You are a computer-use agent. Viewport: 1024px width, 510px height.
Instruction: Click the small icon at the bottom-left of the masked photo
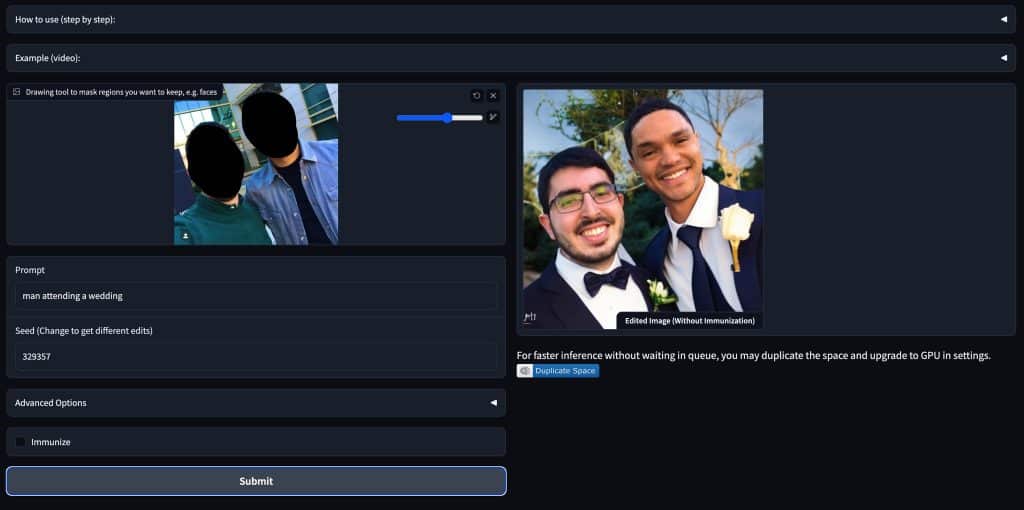[185, 236]
